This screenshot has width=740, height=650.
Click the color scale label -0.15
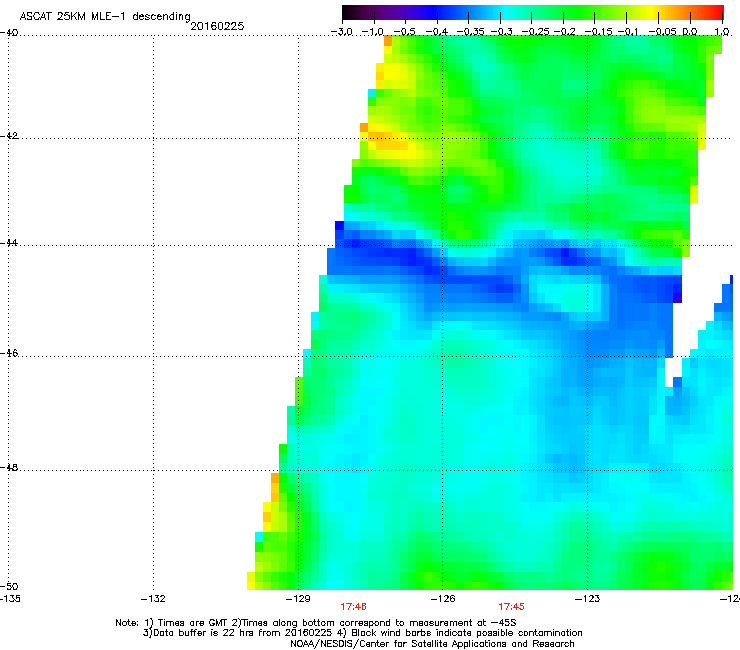coord(598,32)
